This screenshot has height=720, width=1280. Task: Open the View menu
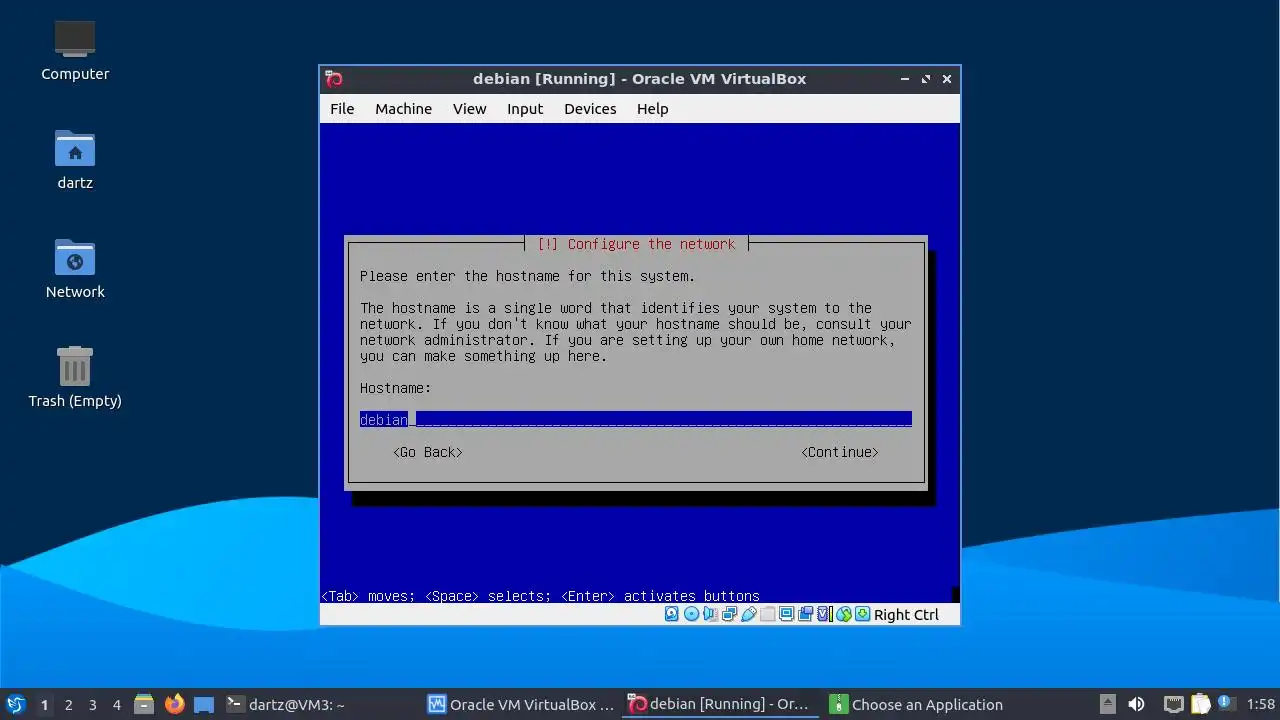pos(469,109)
